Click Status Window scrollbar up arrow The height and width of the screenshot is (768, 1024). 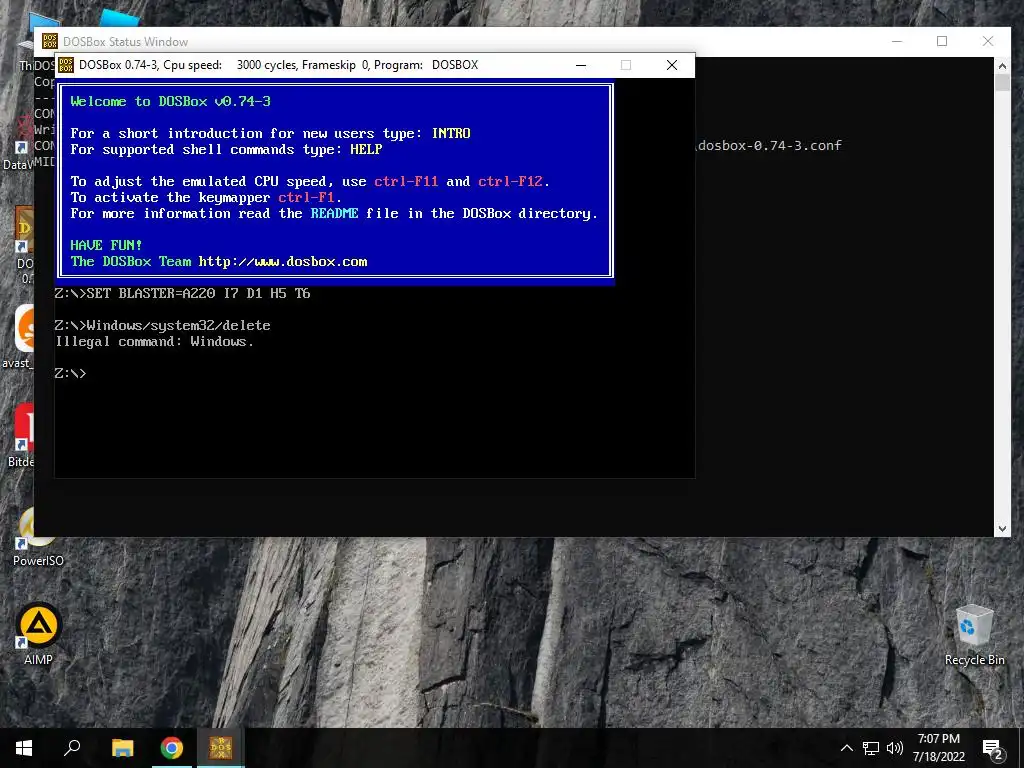[1002, 65]
